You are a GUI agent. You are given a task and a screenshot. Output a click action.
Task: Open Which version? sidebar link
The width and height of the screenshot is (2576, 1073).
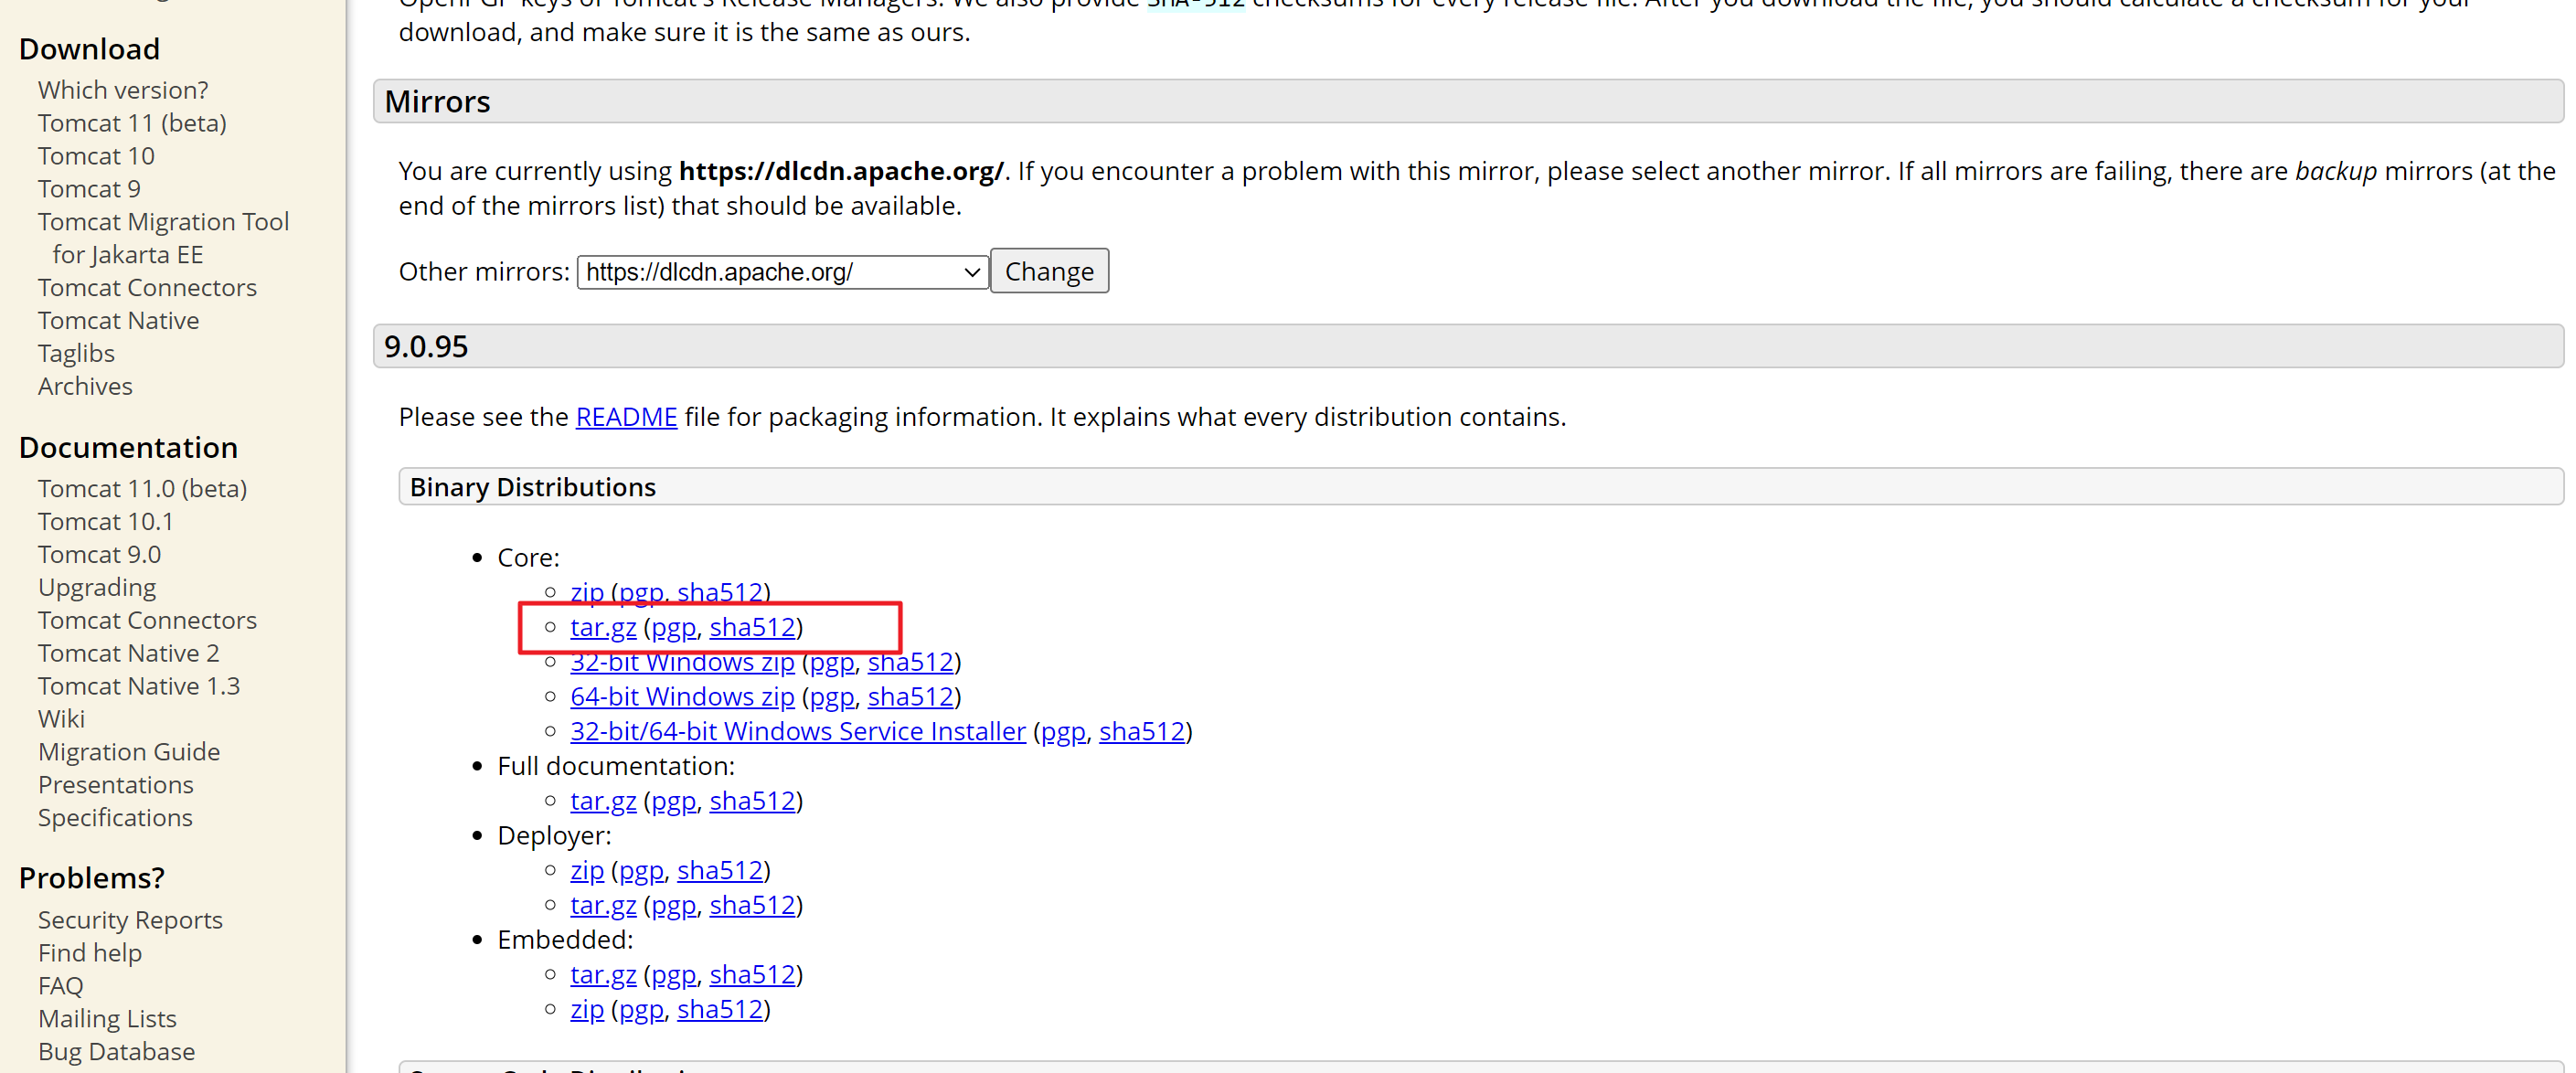123,90
